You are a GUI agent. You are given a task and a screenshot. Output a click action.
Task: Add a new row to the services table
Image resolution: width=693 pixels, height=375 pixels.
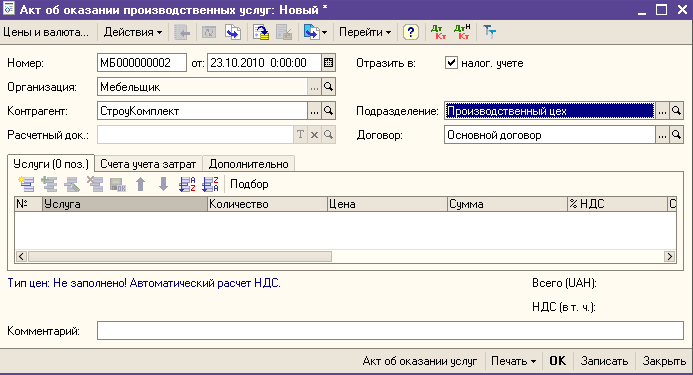tap(26, 184)
